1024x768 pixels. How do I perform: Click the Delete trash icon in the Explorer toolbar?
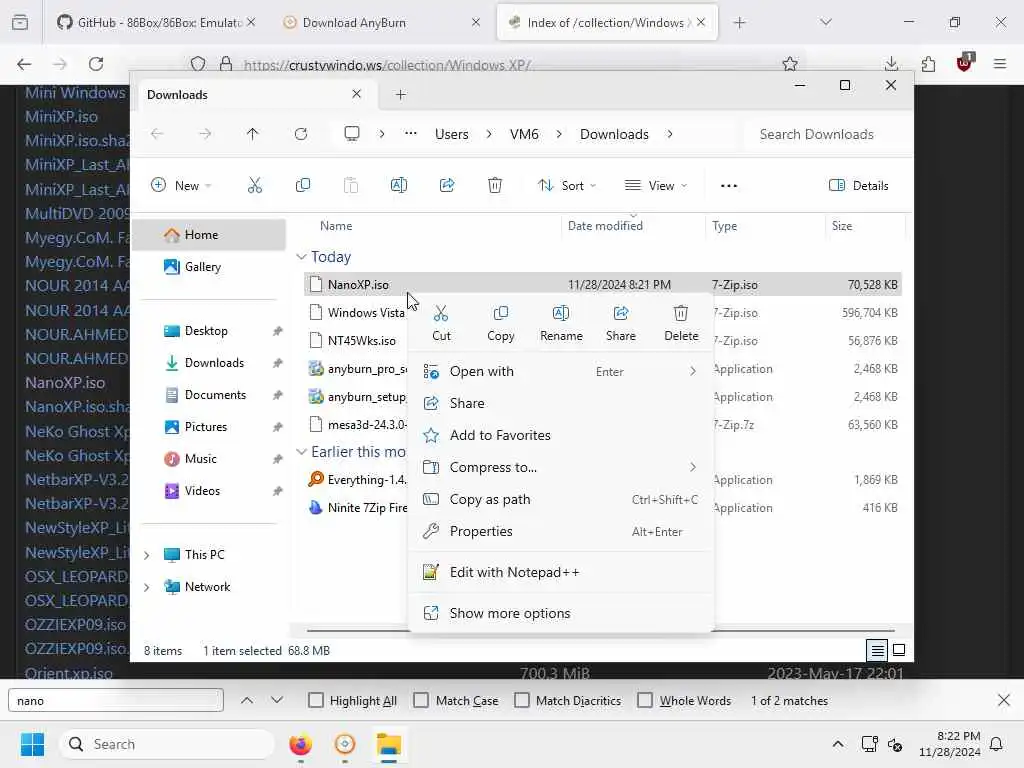tap(495, 185)
